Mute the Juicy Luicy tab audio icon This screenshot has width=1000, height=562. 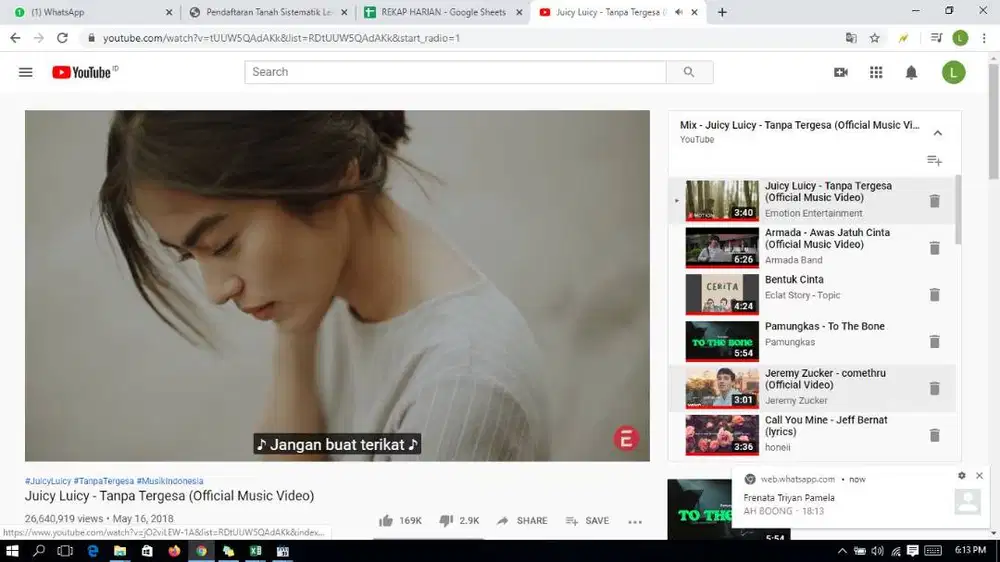tap(679, 12)
